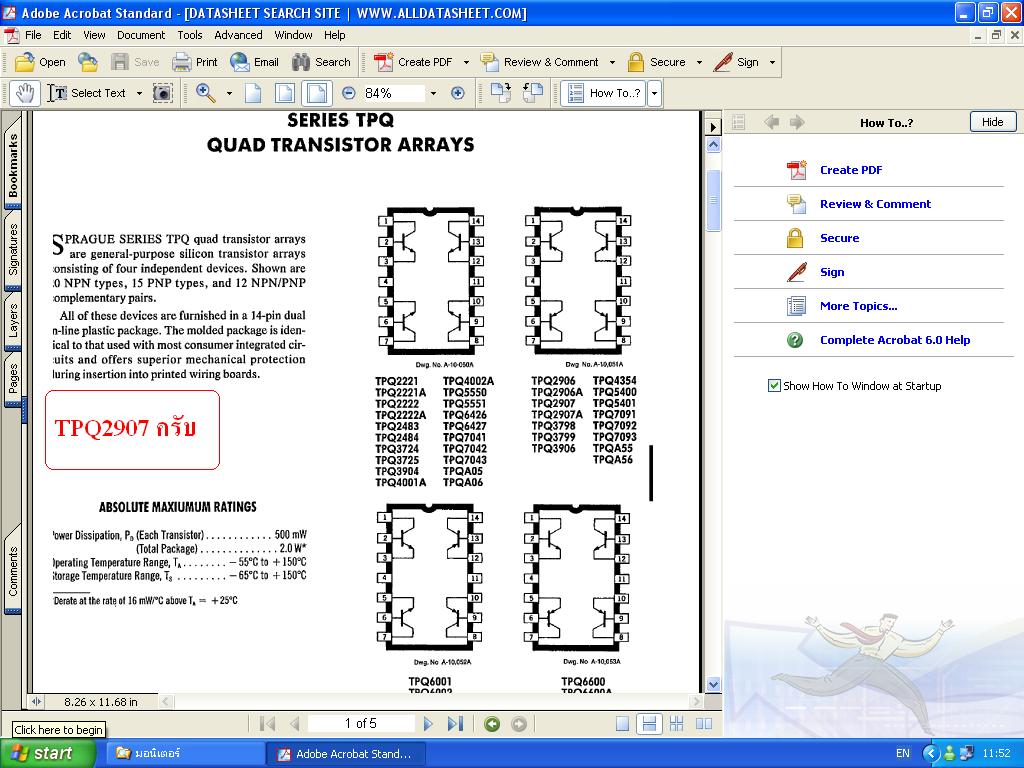Set view to Fit Width icon
The image size is (1024, 768).
click(x=317, y=93)
